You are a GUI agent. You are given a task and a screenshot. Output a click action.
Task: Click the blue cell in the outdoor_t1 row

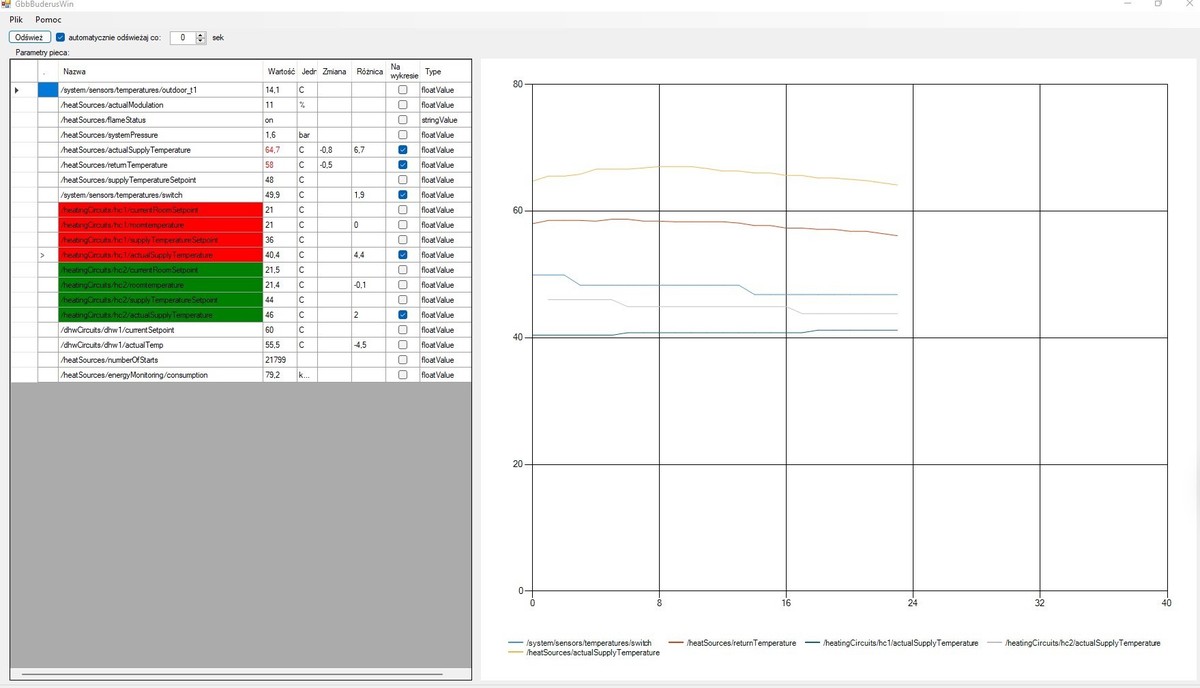48,90
